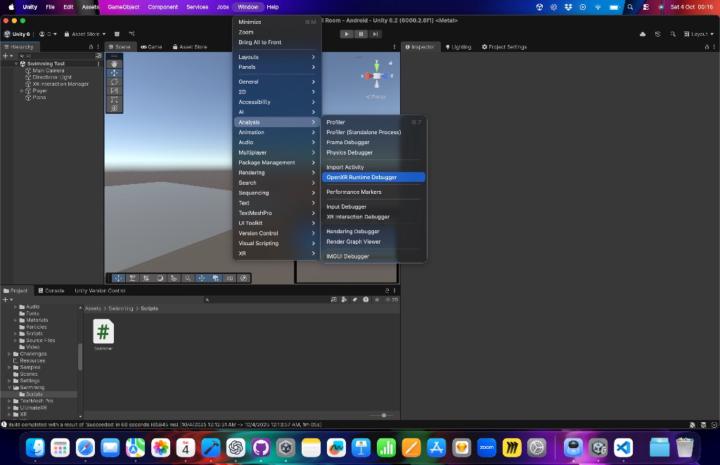Open Visual Studio Code from the dock
Image resolution: width=720 pixels, height=465 pixels.
point(624,447)
